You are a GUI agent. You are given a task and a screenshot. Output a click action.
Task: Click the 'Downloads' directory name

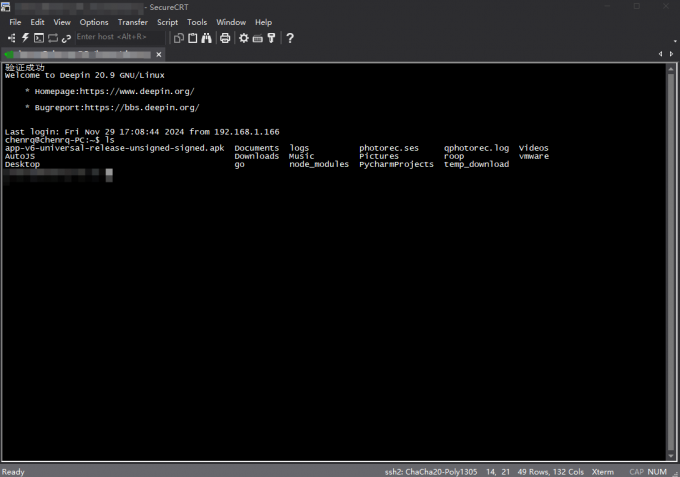pos(257,156)
